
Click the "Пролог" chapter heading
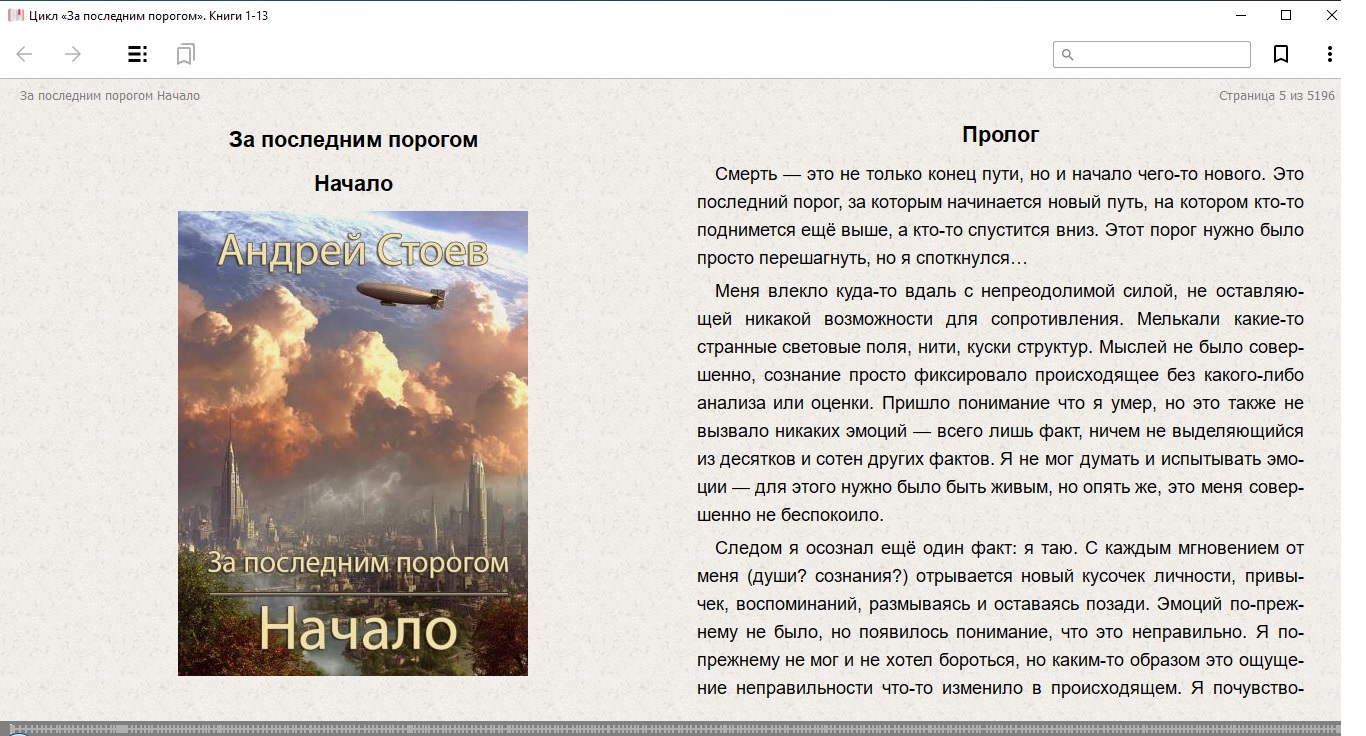pos(999,133)
